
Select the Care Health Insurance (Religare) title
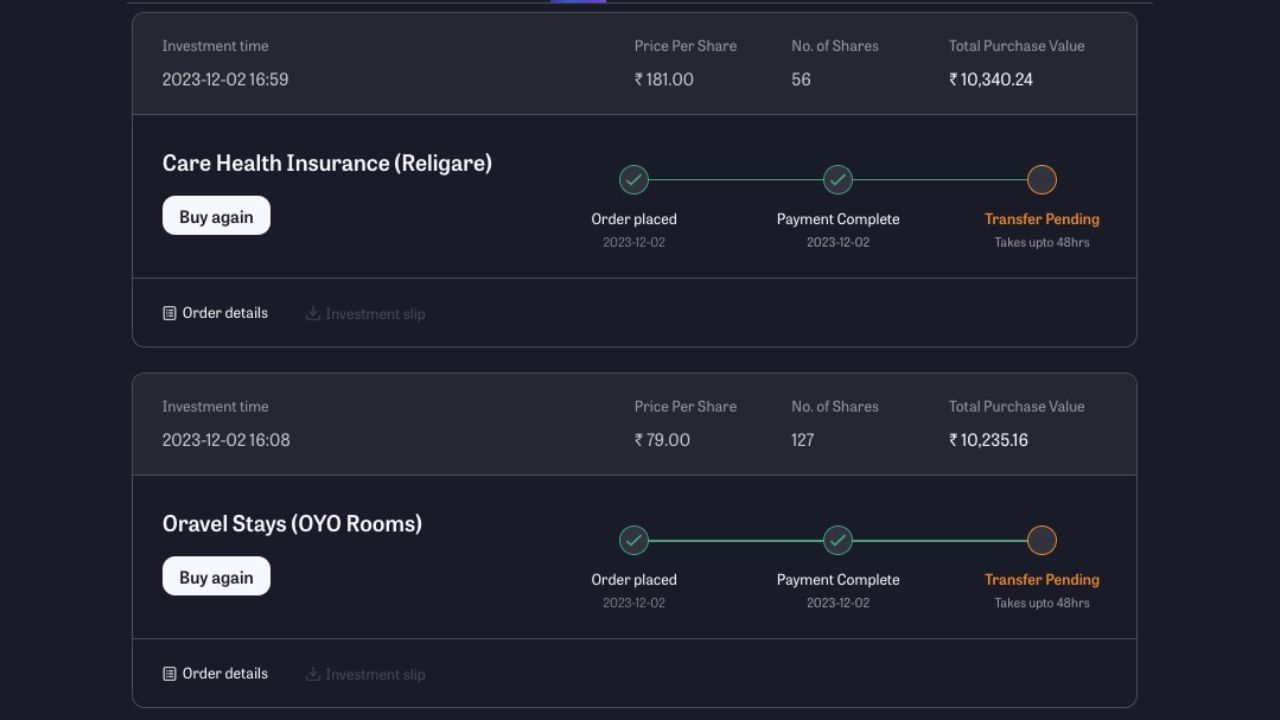pos(327,163)
